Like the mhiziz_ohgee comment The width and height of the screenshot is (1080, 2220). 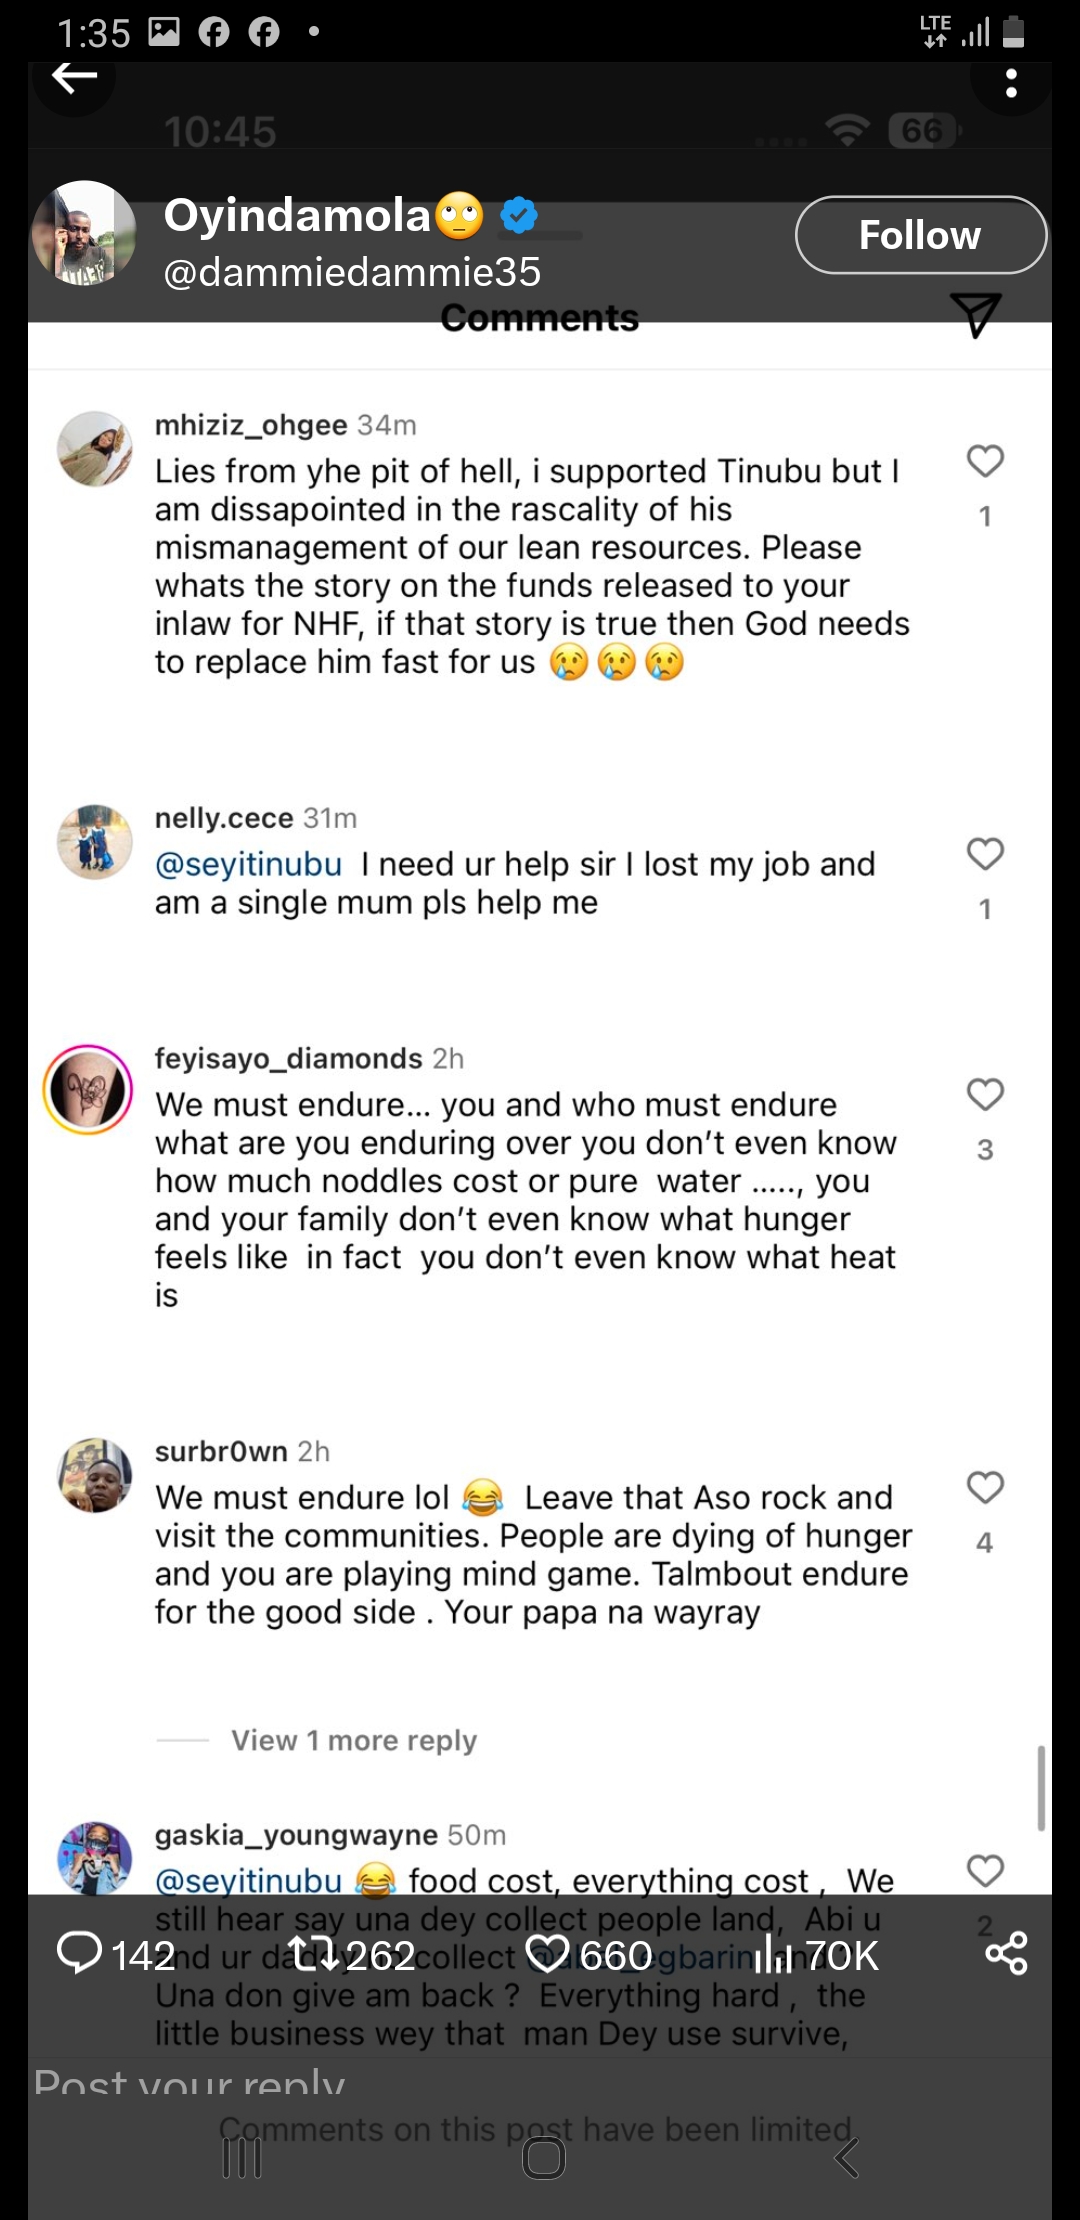point(985,461)
